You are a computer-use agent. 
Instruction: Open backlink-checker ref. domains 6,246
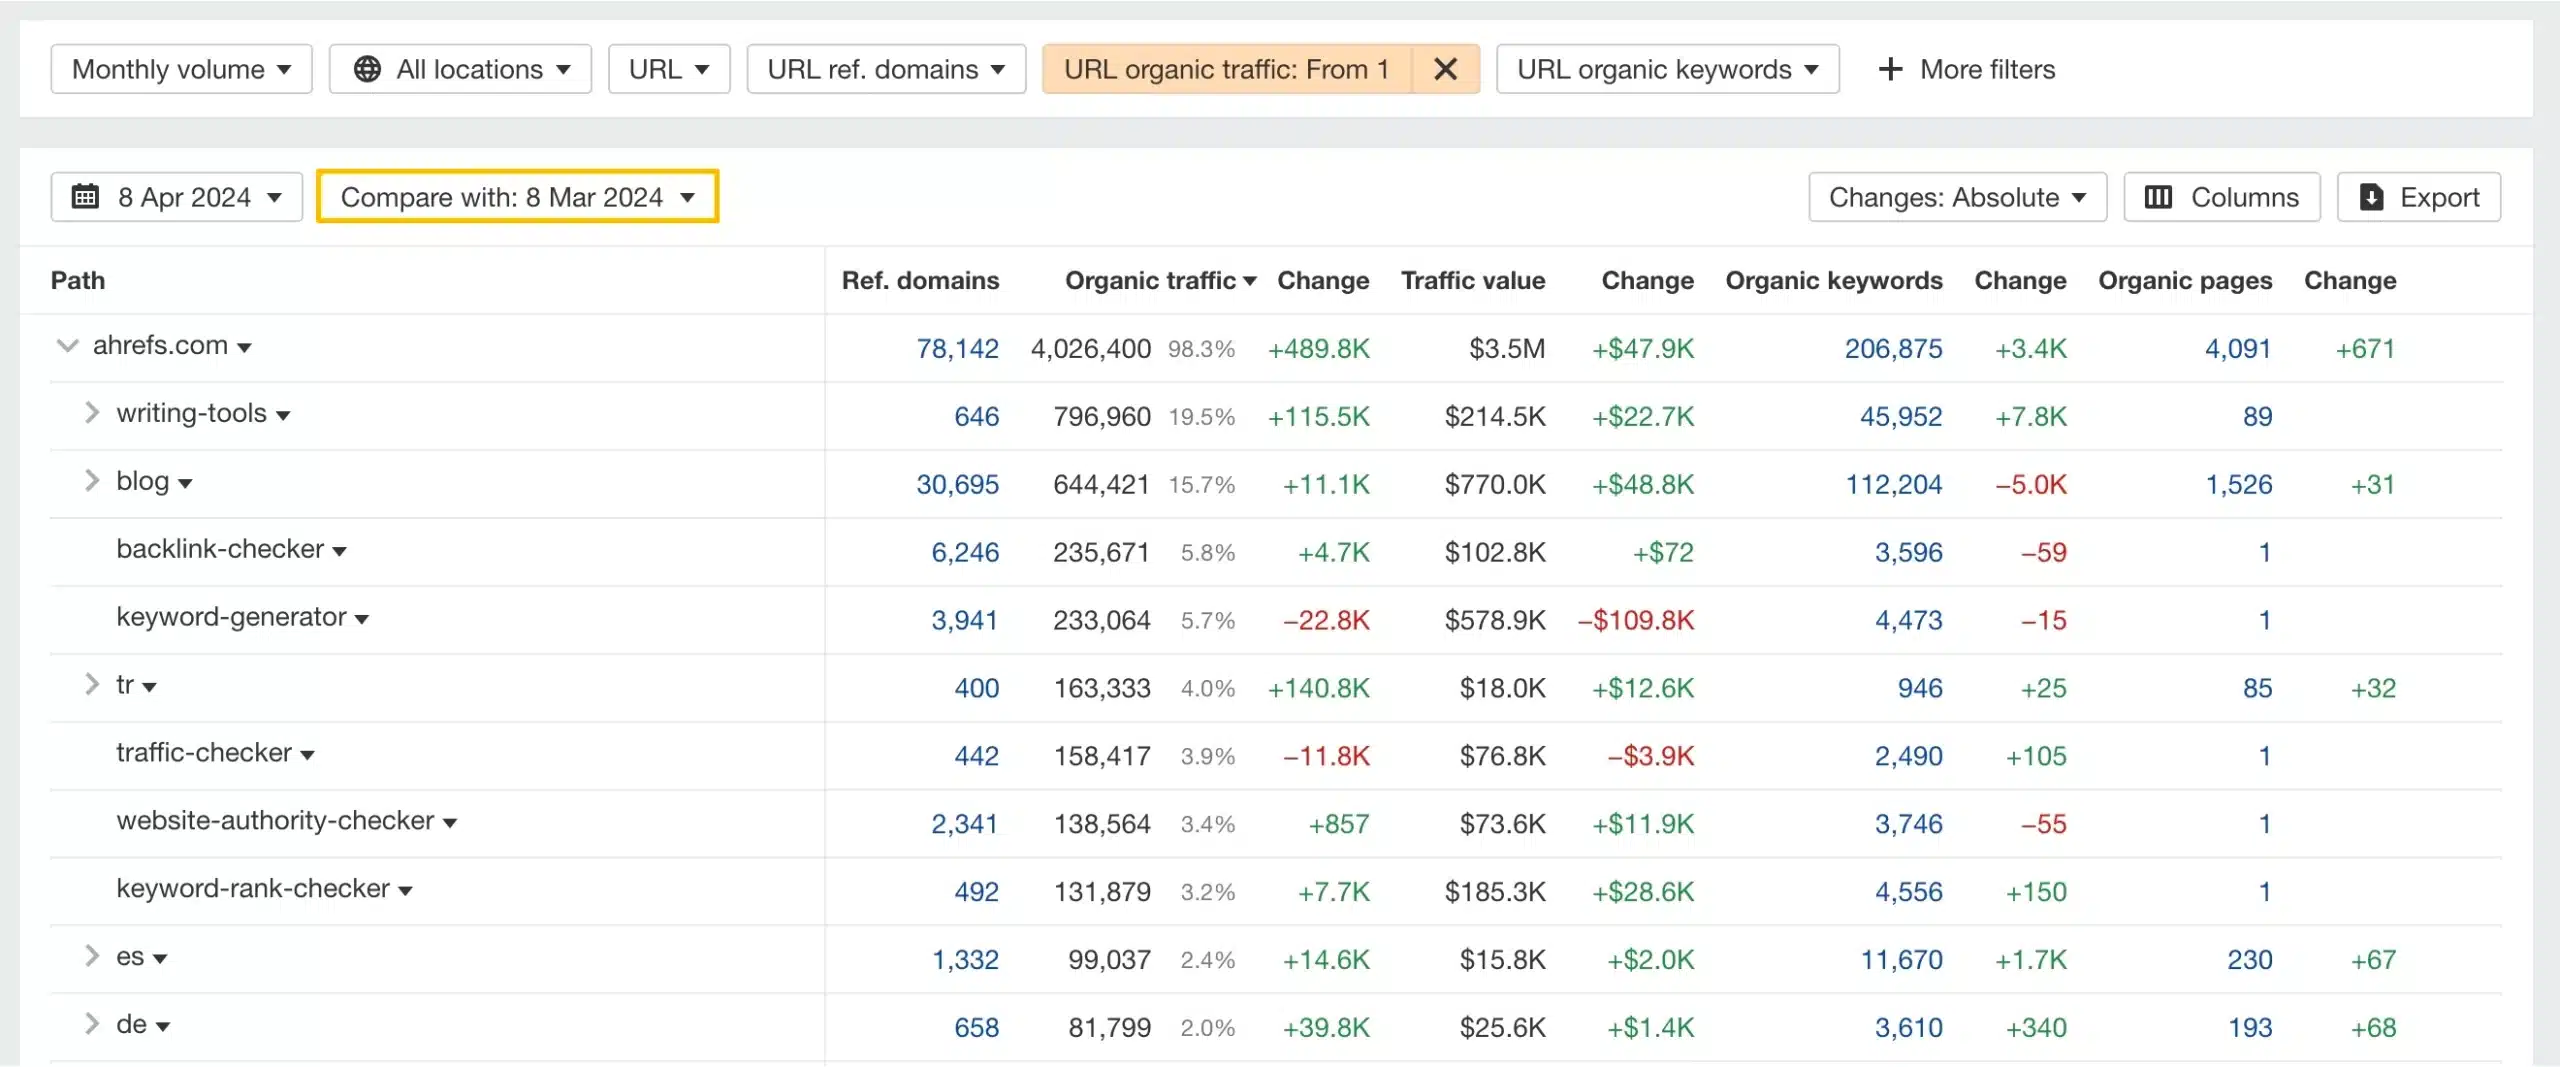coord(965,553)
